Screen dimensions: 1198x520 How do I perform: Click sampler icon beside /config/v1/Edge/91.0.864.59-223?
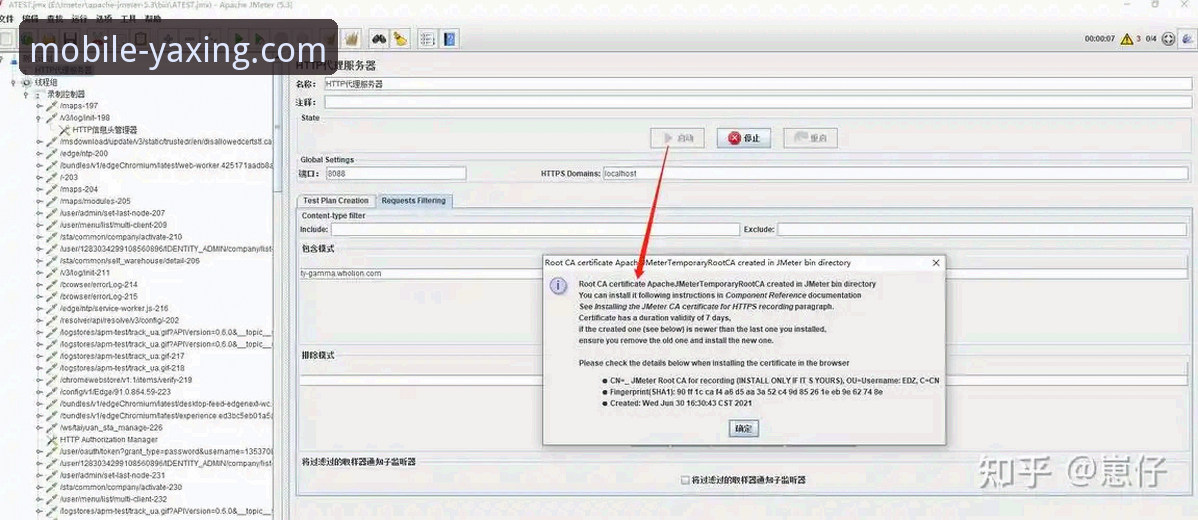pyautogui.click(x=52, y=392)
